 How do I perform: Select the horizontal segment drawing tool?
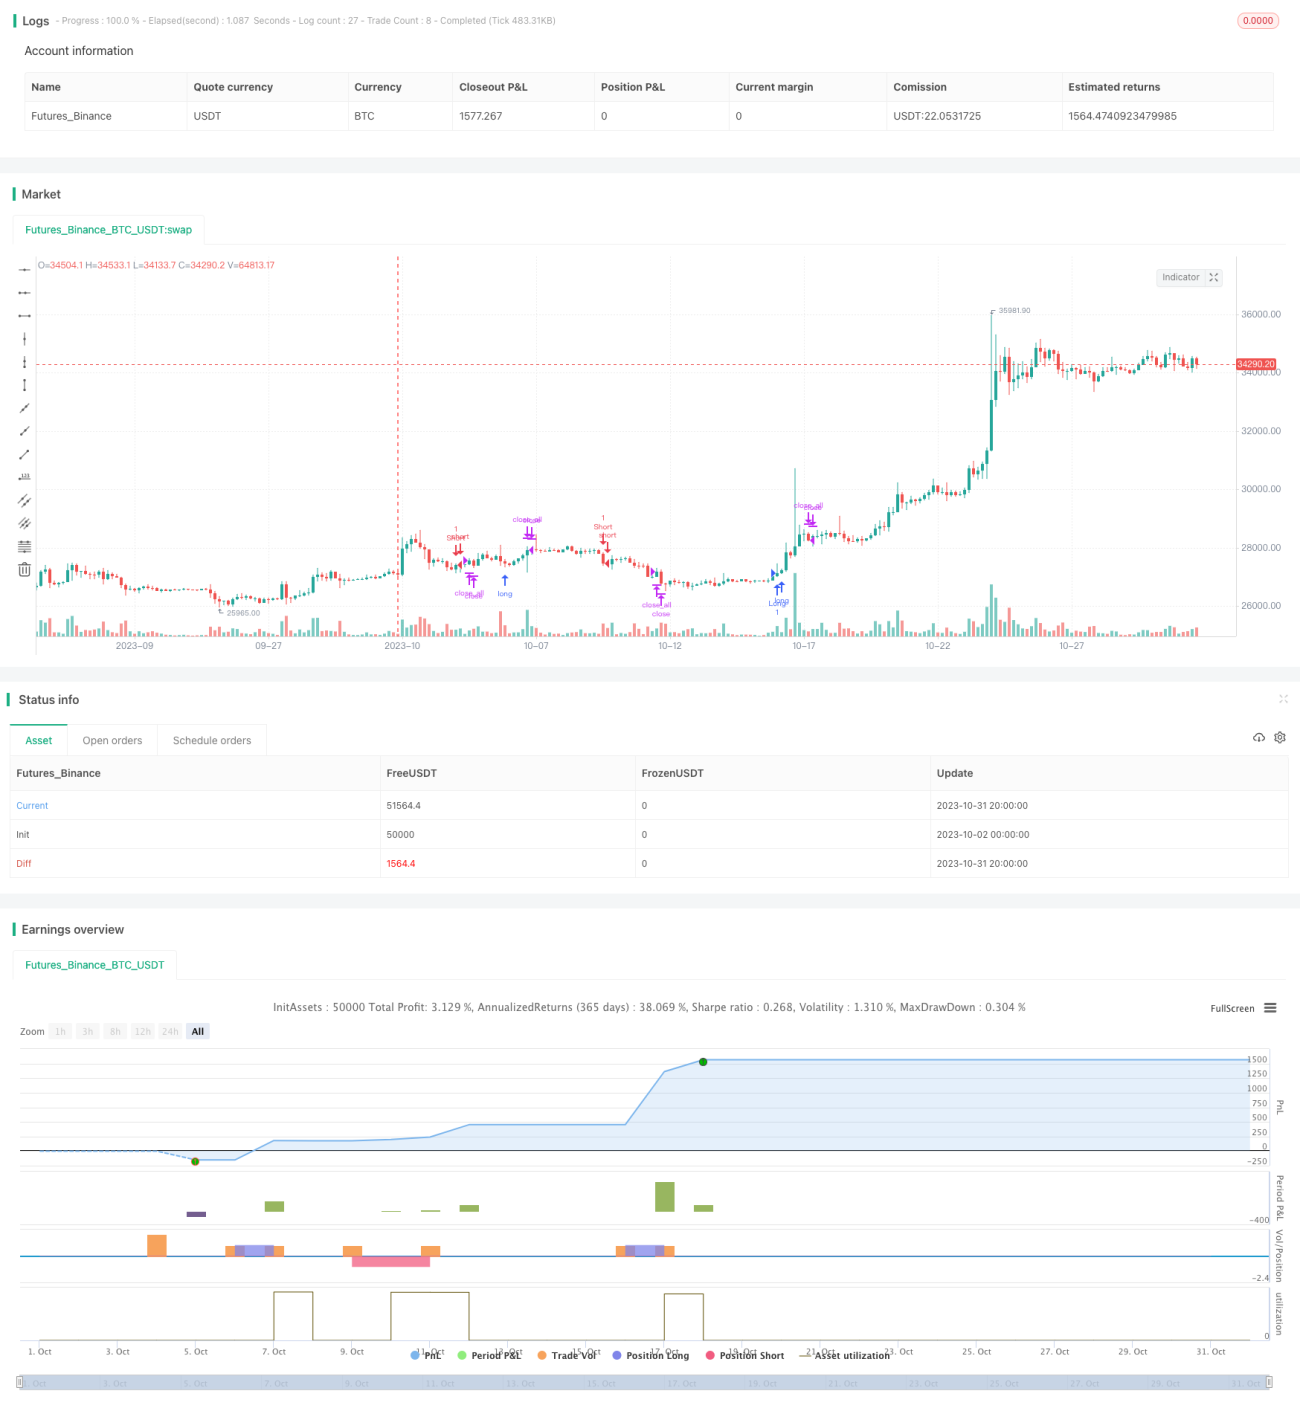coord(24,315)
